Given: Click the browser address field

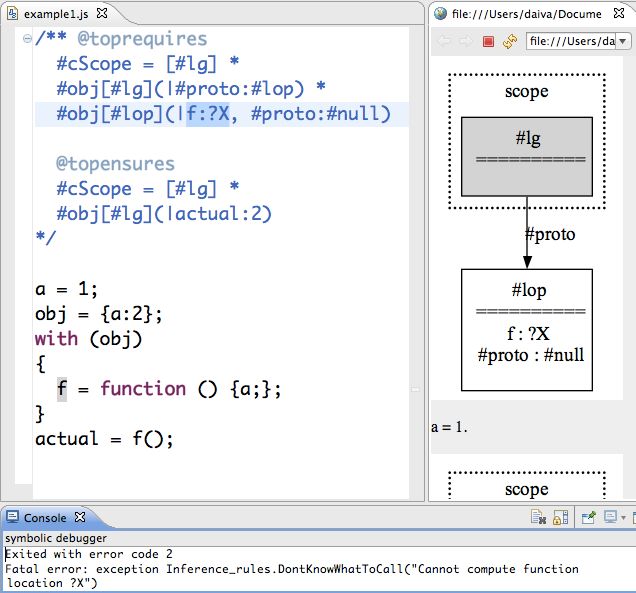Looking at the screenshot, I should click(x=572, y=41).
